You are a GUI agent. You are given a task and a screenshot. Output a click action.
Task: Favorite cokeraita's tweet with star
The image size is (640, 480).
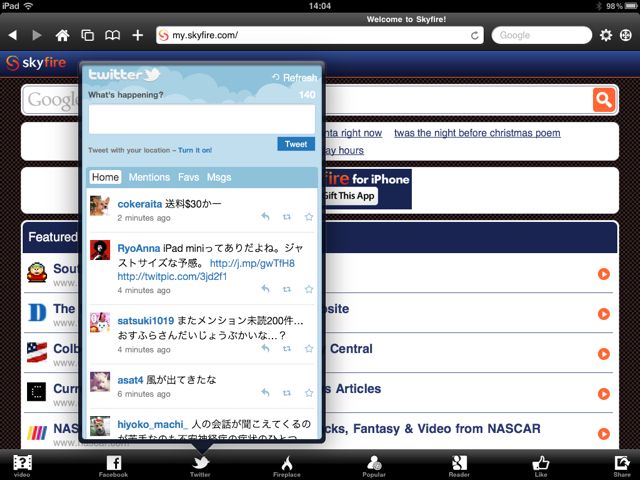309,217
